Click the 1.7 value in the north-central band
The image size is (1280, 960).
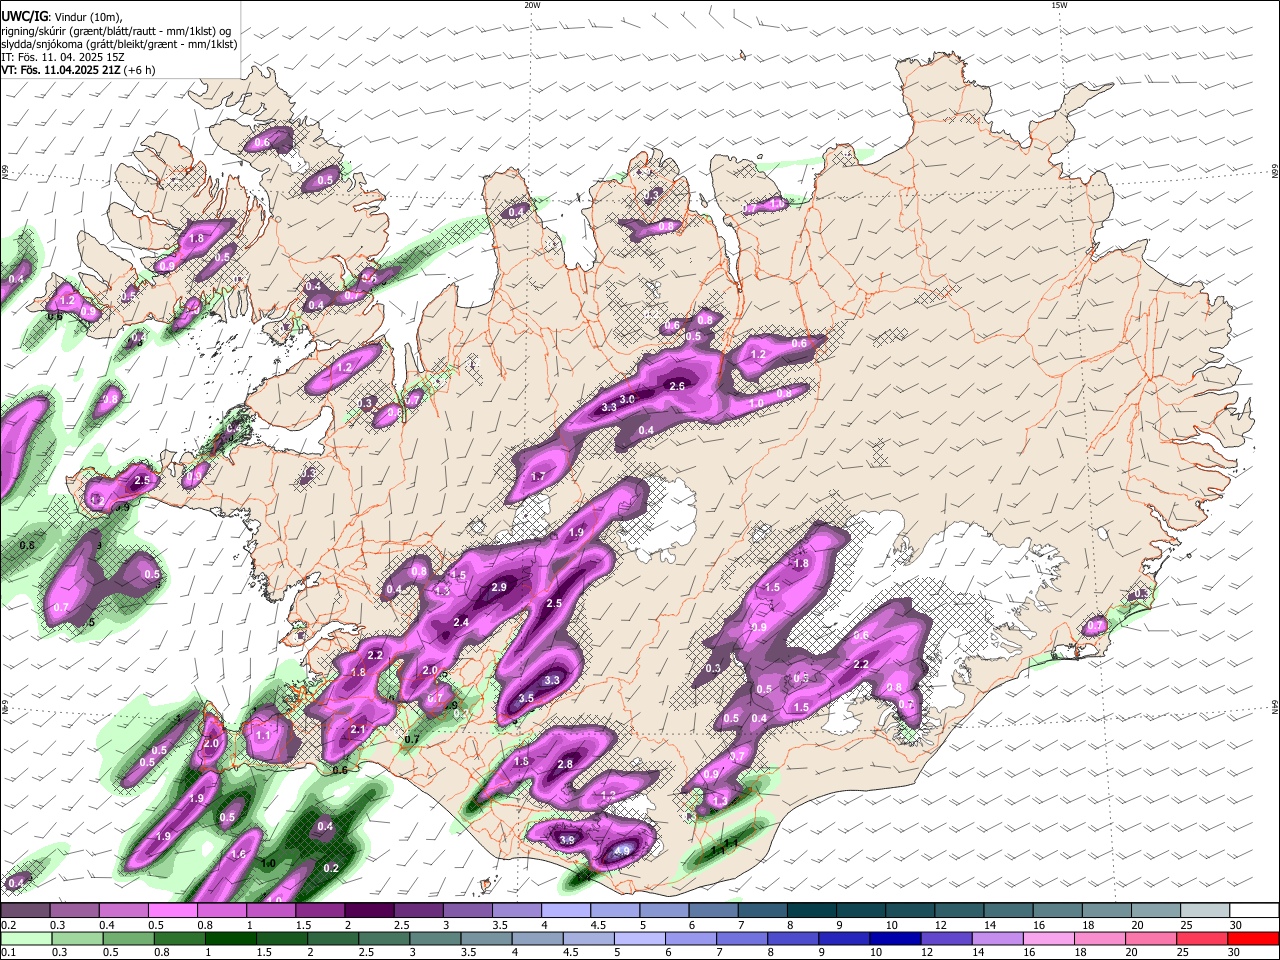[538, 476]
